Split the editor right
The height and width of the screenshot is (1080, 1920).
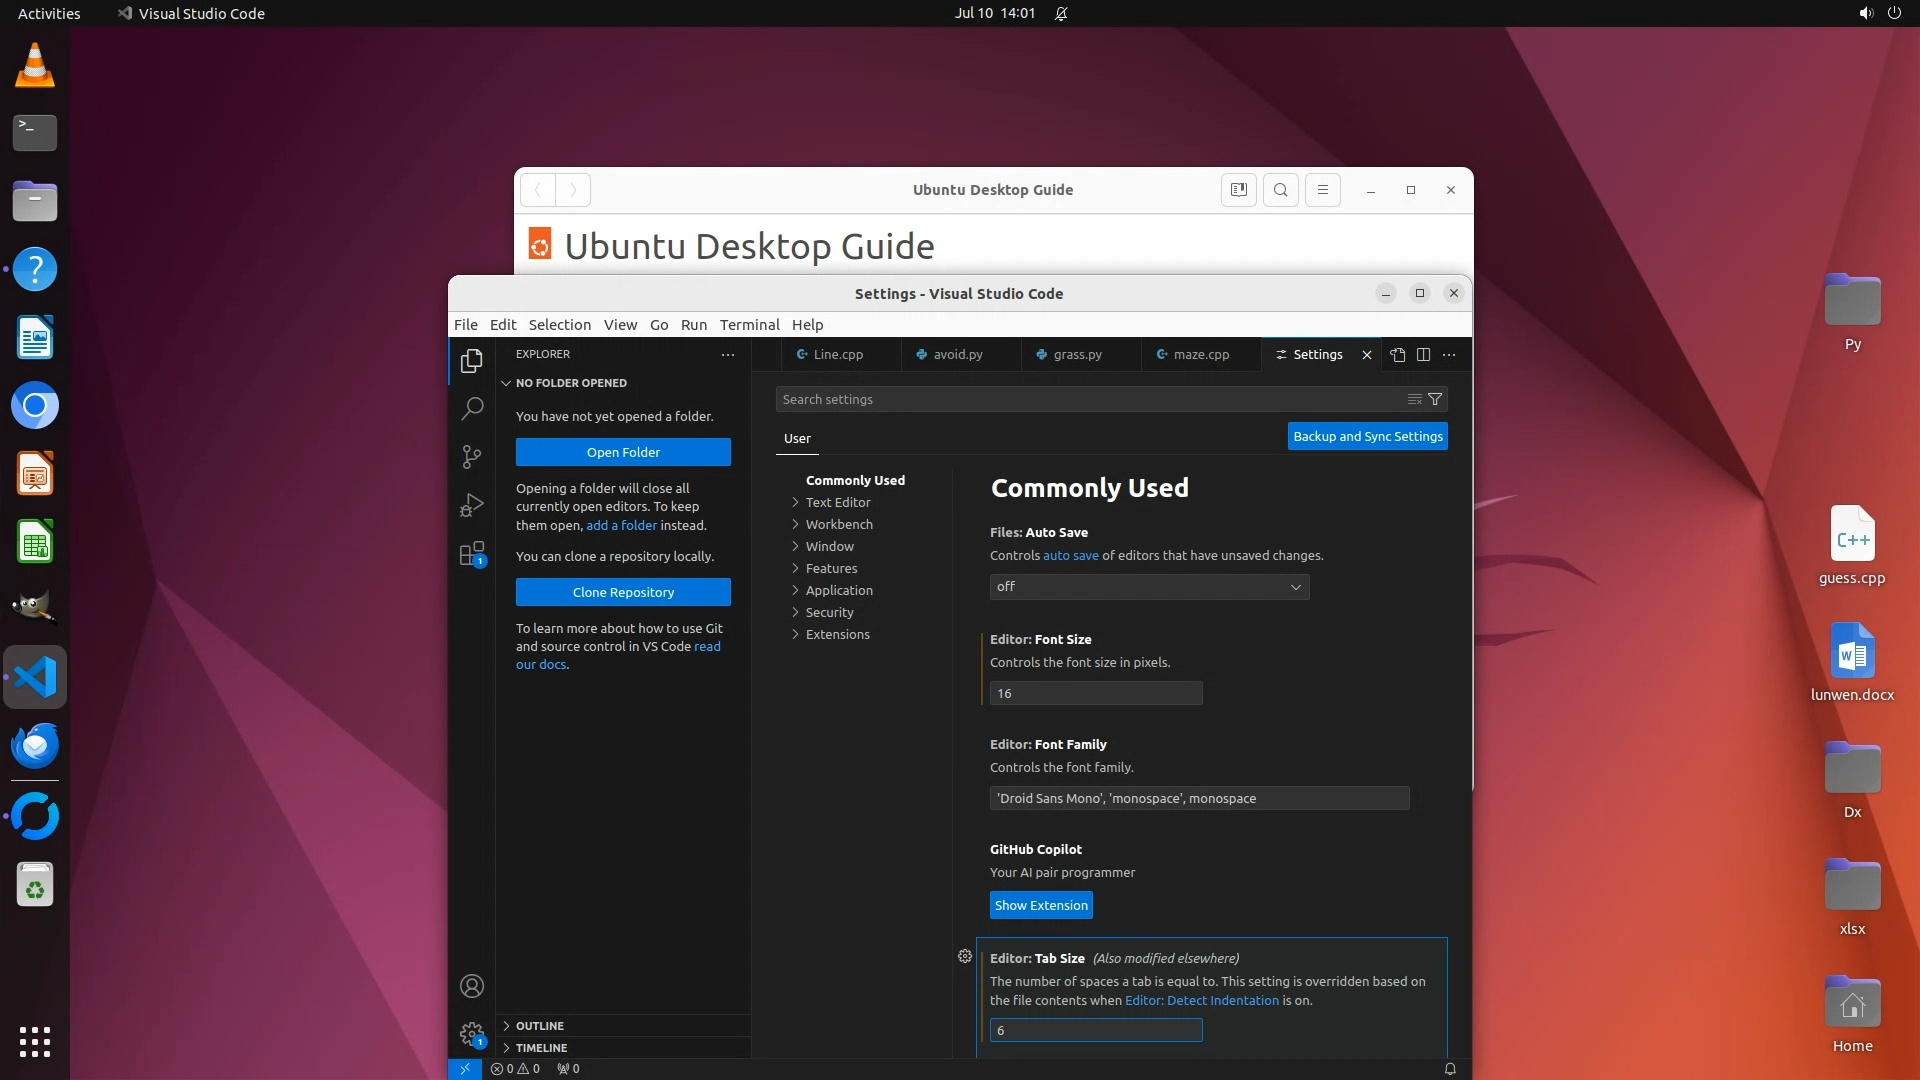(1423, 355)
